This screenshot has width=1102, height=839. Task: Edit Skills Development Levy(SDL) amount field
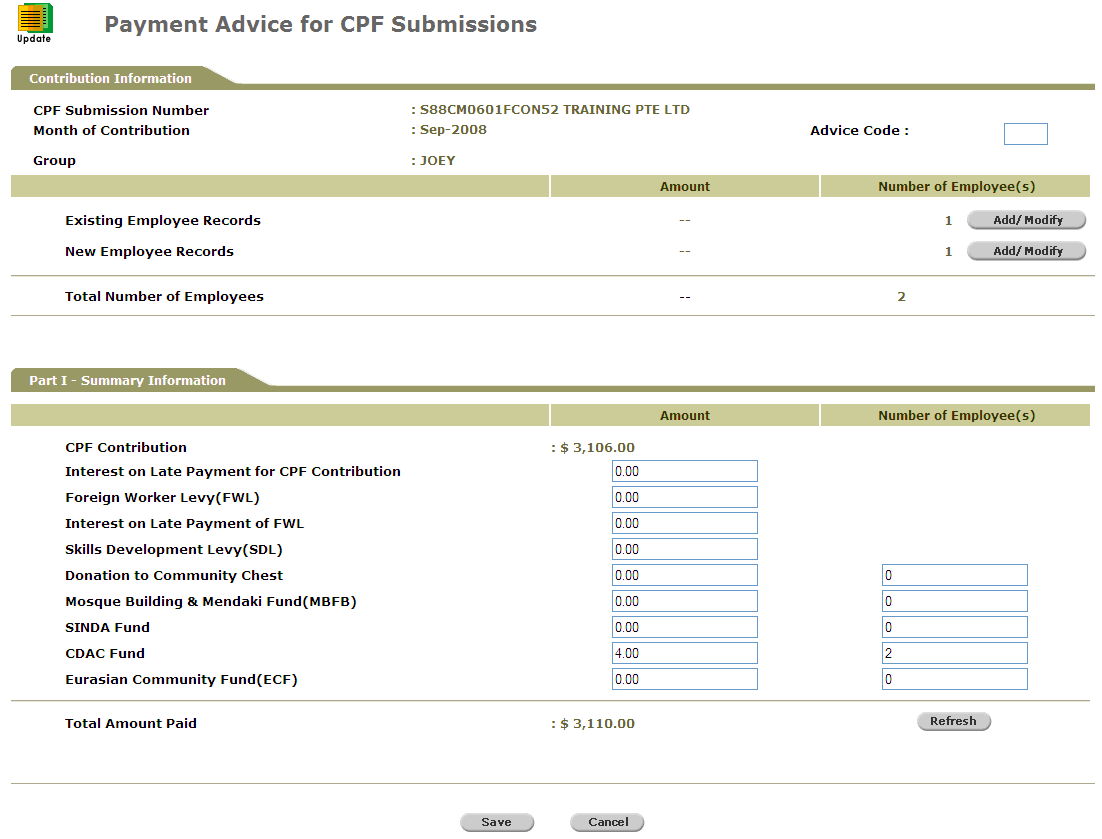(x=685, y=549)
